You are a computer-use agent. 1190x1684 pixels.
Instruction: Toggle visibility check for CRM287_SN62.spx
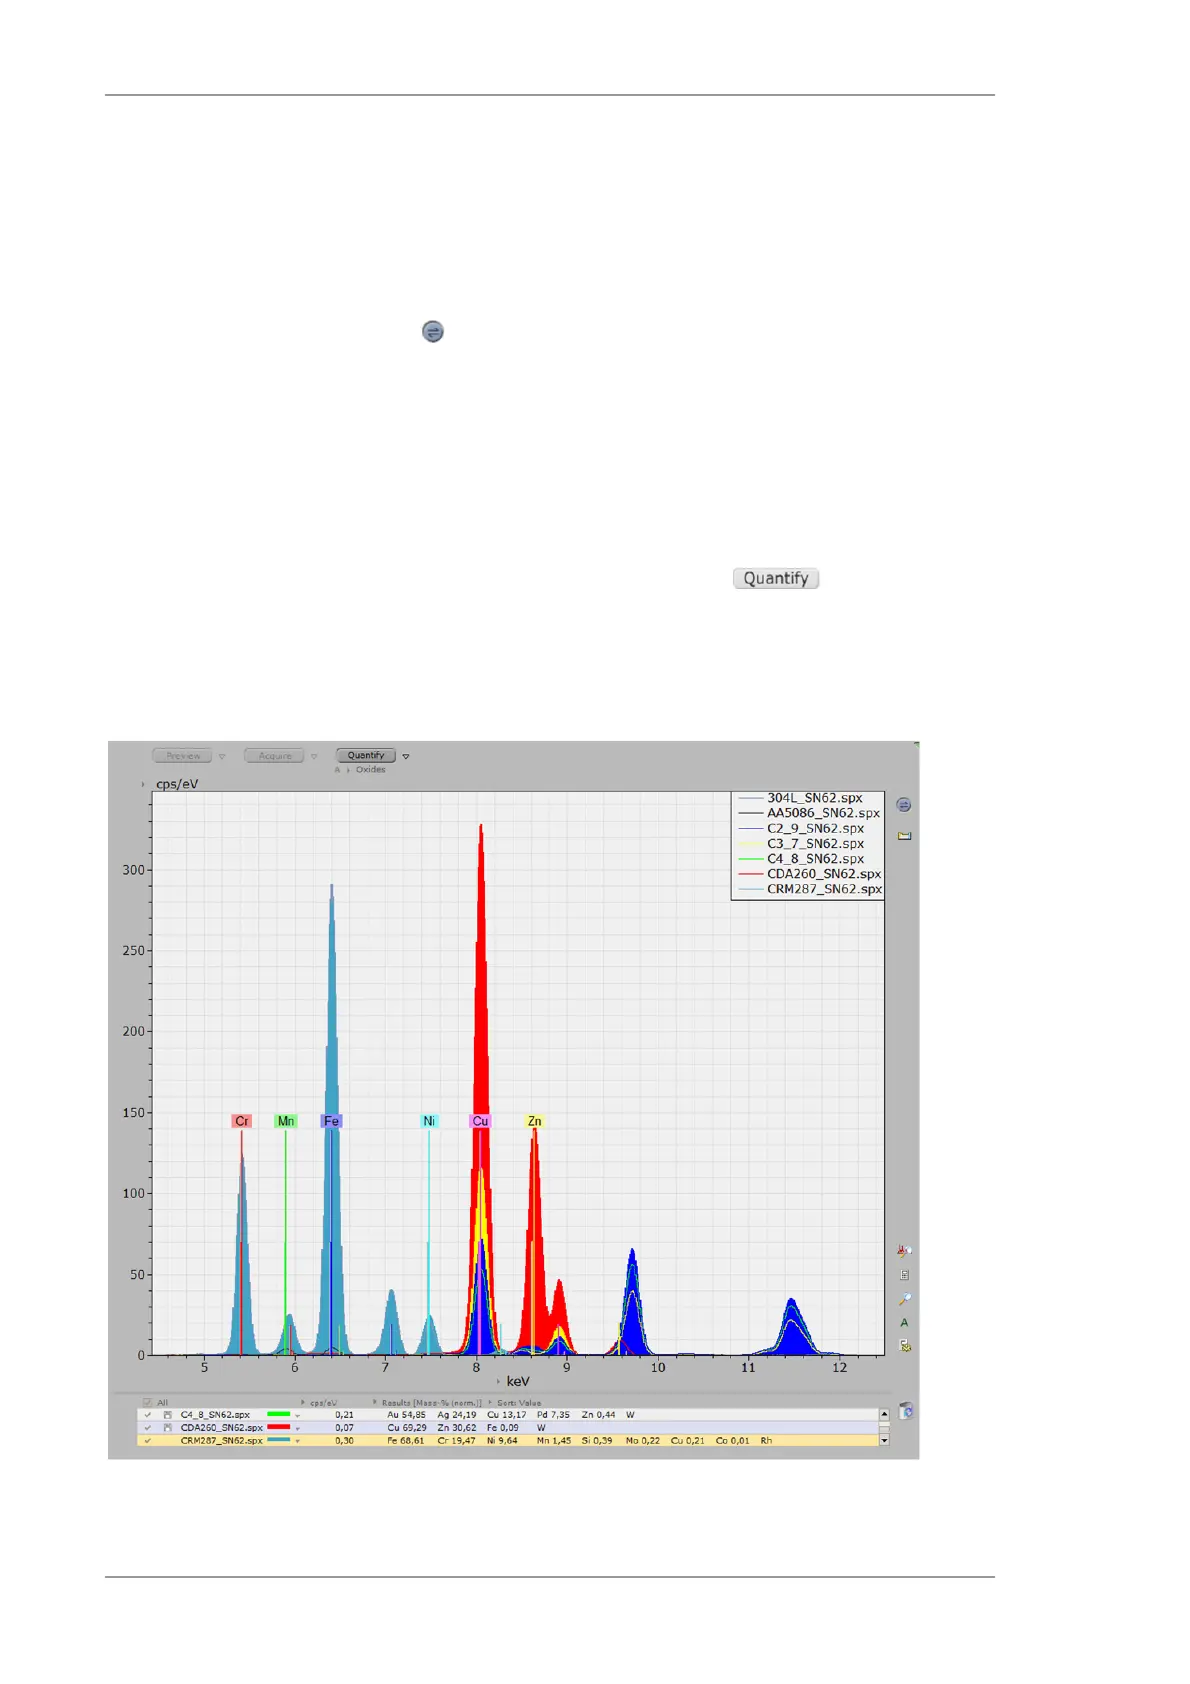coord(148,1441)
